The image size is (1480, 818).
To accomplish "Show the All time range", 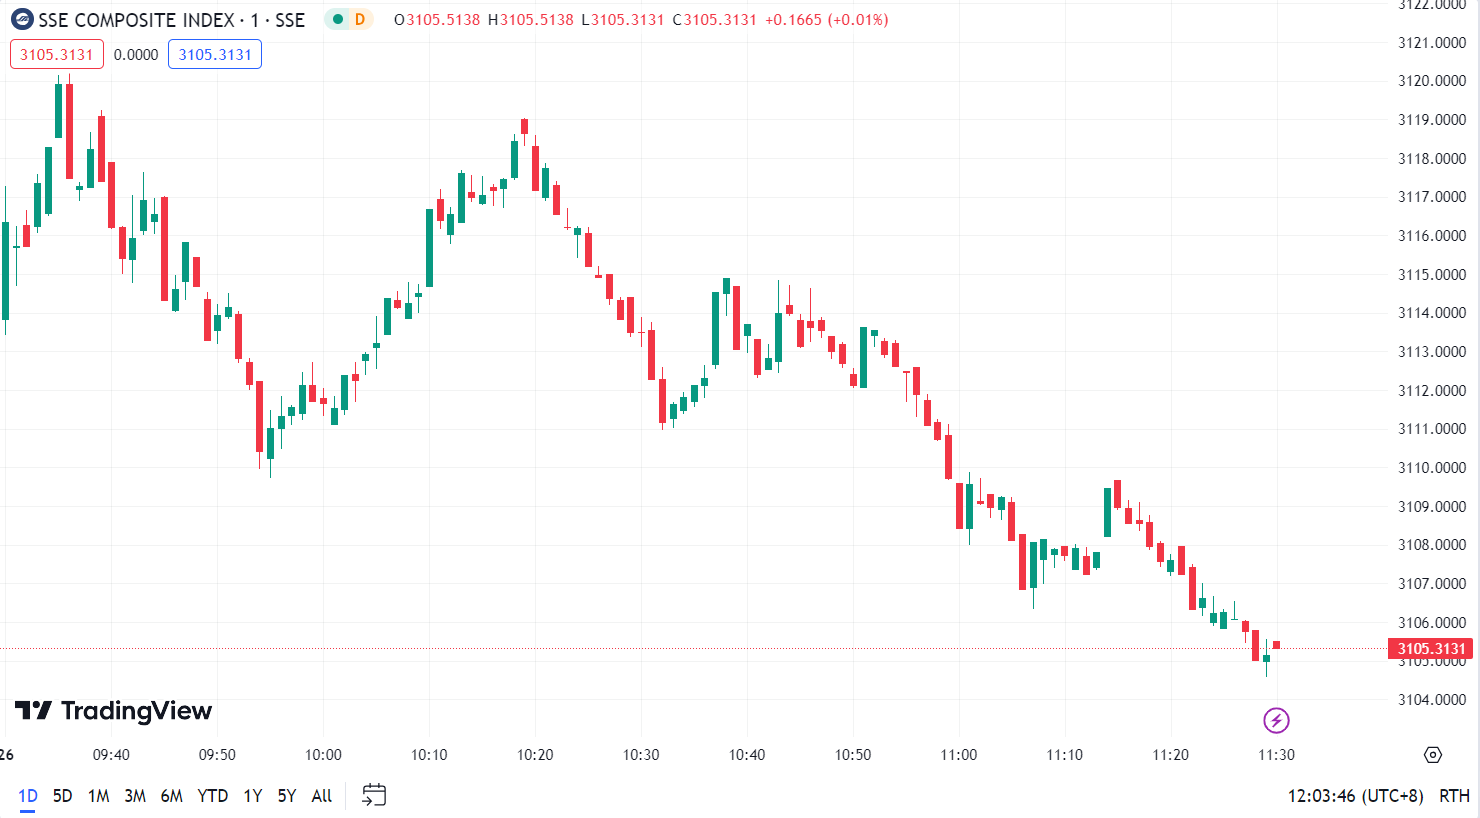I will pyautogui.click(x=322, y=796).
